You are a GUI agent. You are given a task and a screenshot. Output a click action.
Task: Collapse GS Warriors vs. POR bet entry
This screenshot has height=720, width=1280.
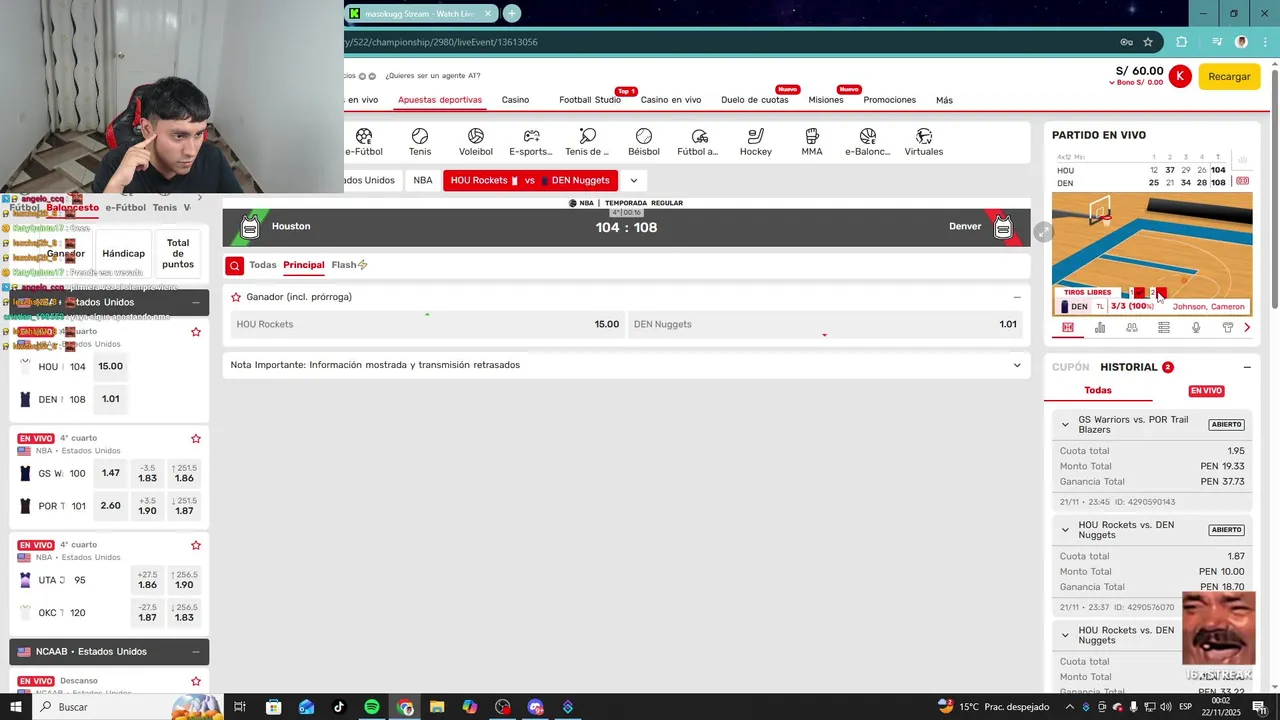coord(1065,424)
